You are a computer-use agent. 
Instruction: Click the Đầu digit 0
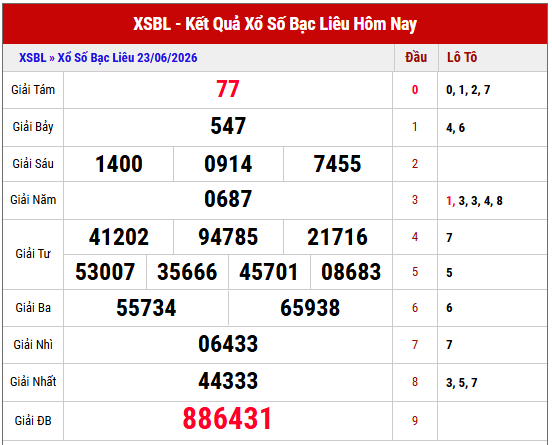coord(415,90)
